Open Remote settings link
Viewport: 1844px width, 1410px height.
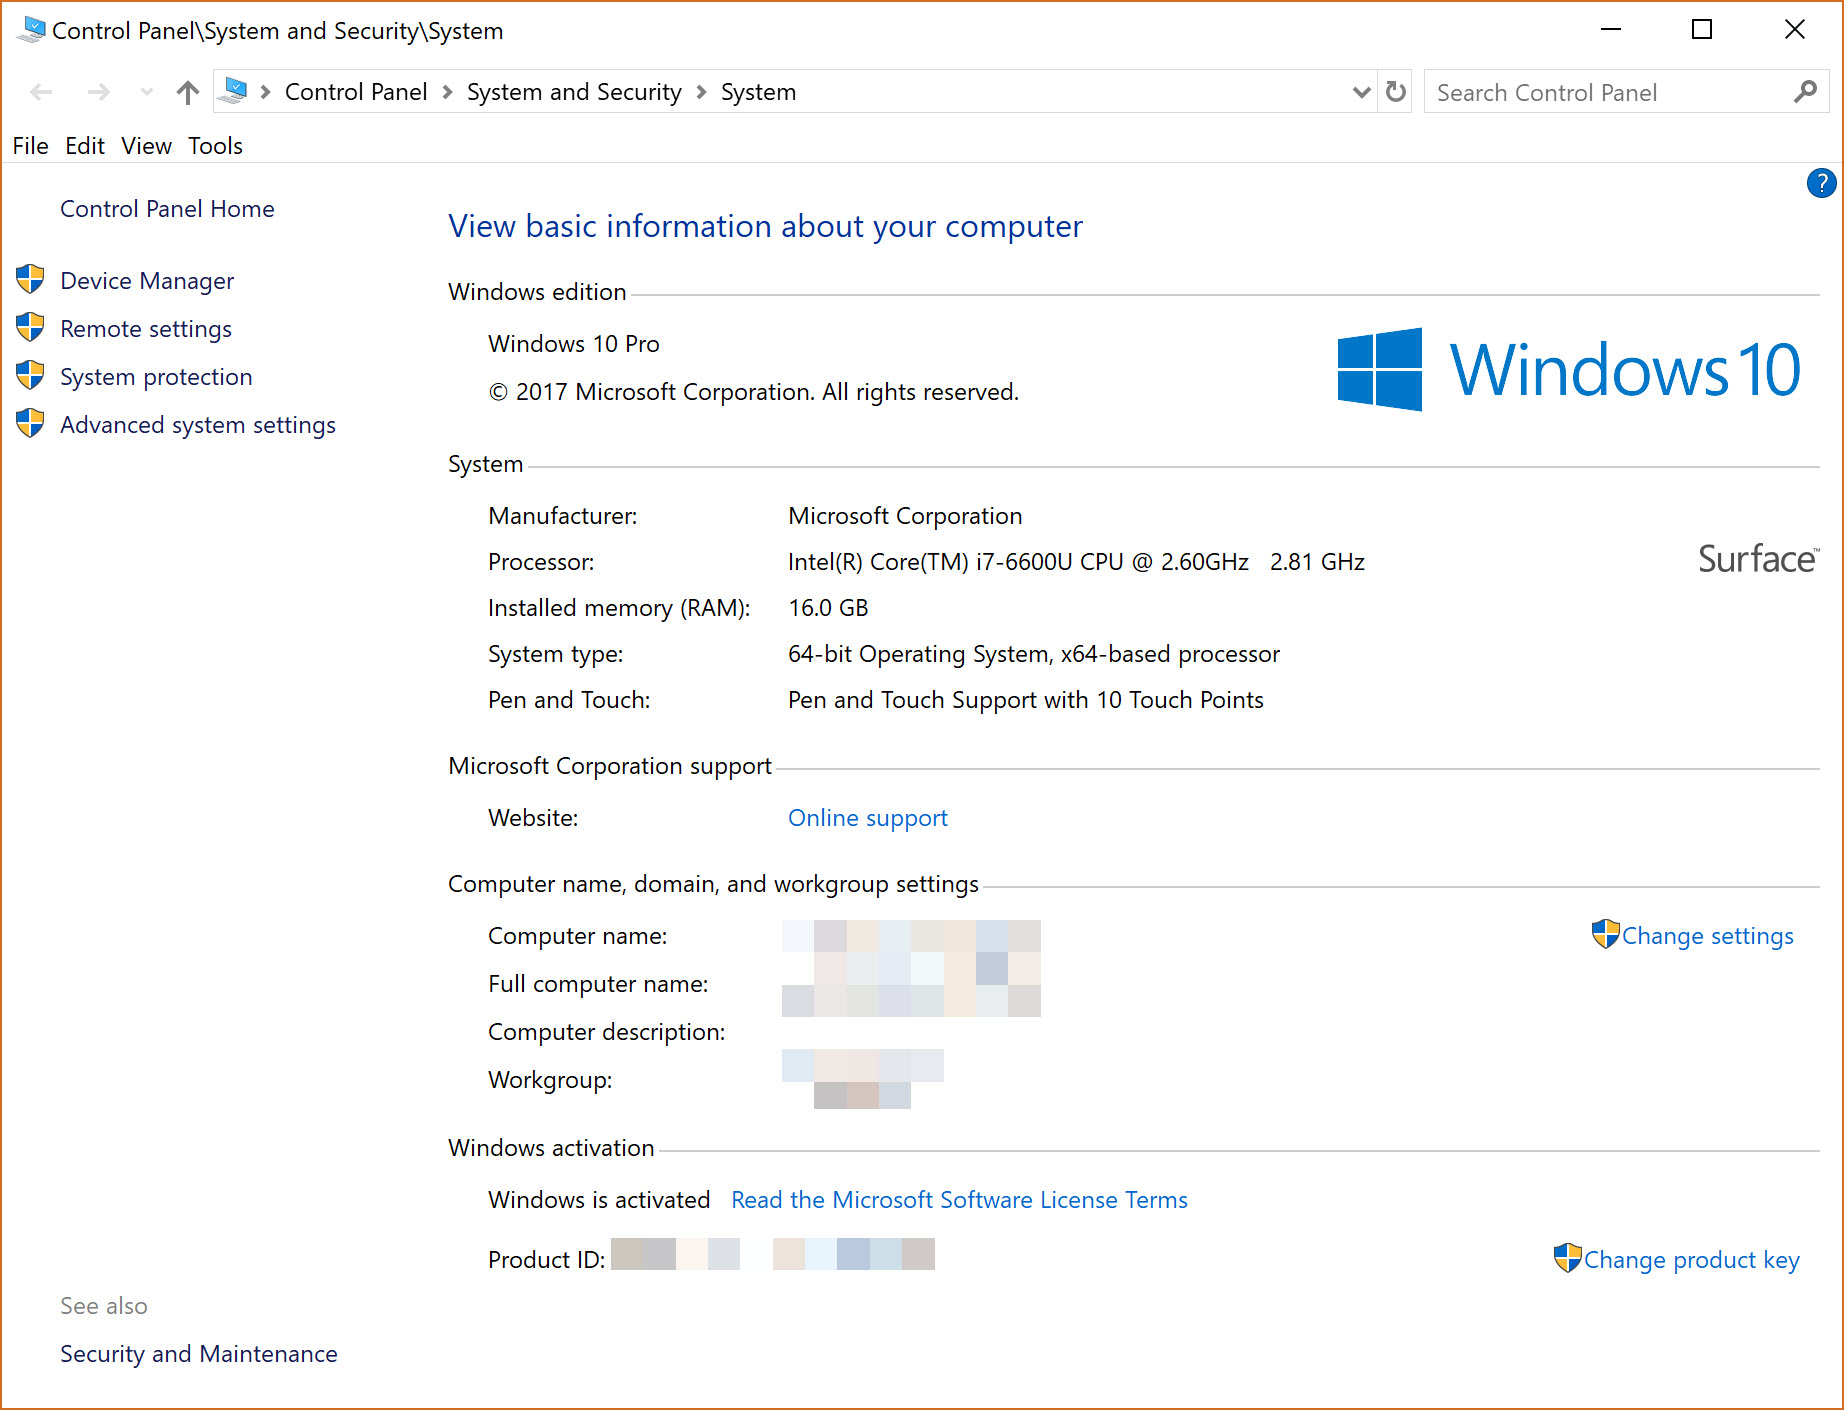tap(146, 328)
